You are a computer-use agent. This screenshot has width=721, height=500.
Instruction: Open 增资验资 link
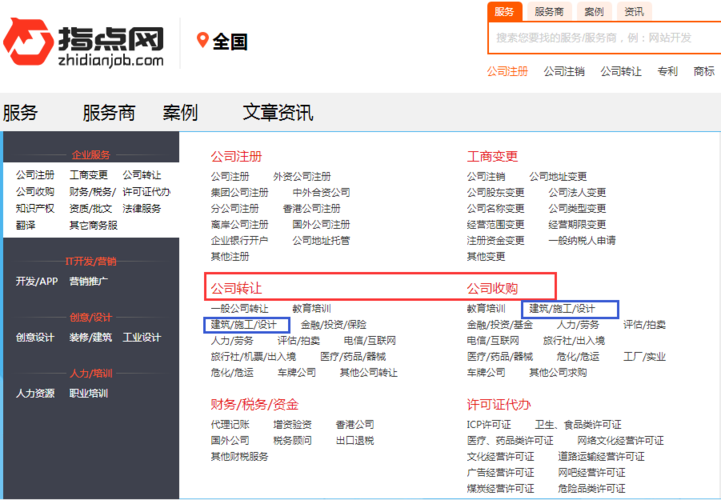pyautogui.click(x=292, y=425)
